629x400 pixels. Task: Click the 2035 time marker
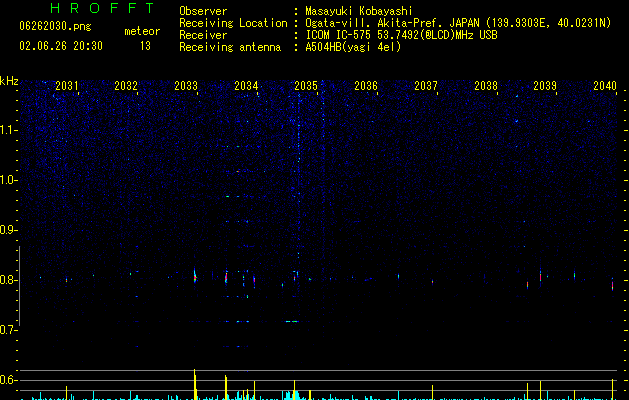pos(306,86)
